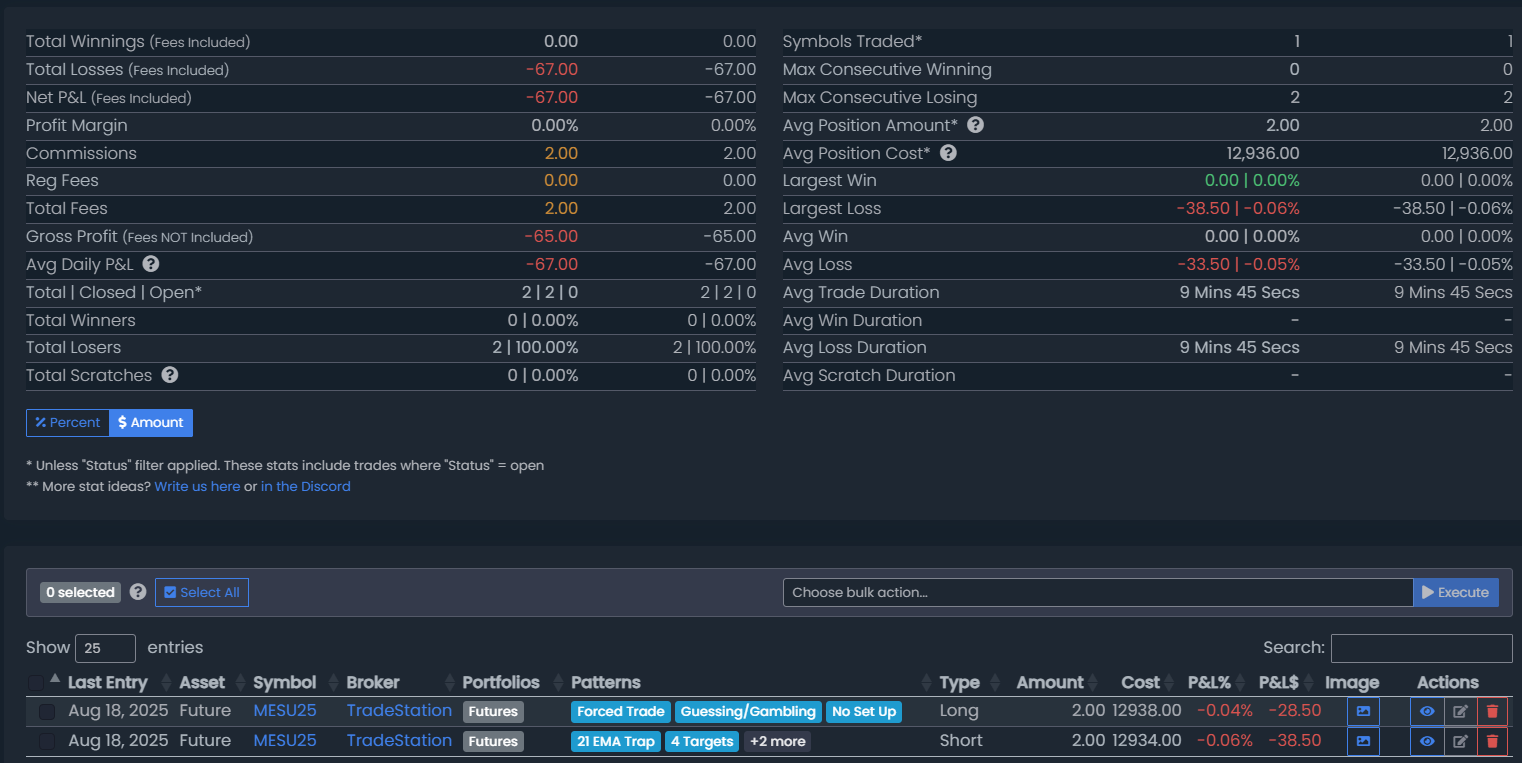Click the Search input field
This screenshot has height=763, width=1522.
point(1421,648)
